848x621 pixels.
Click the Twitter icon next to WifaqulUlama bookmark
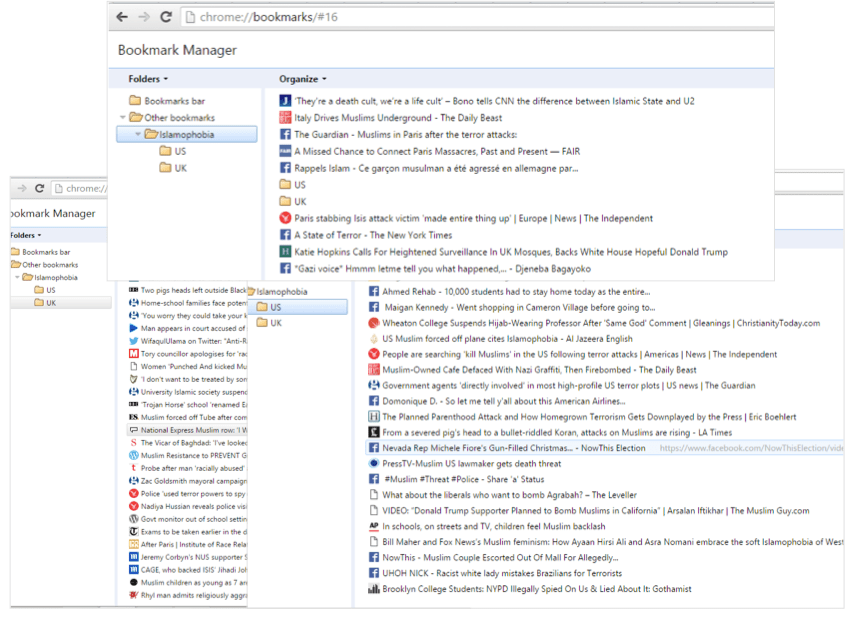click(x=133, y=341)
